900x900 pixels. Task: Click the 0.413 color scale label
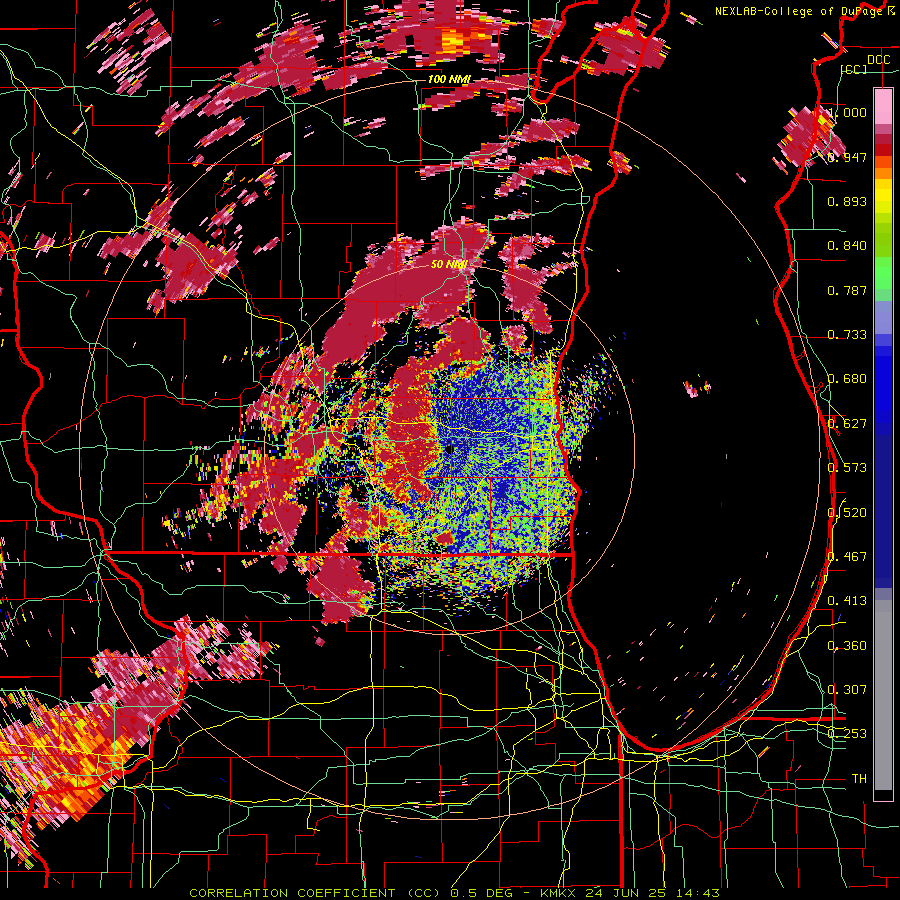847,601
